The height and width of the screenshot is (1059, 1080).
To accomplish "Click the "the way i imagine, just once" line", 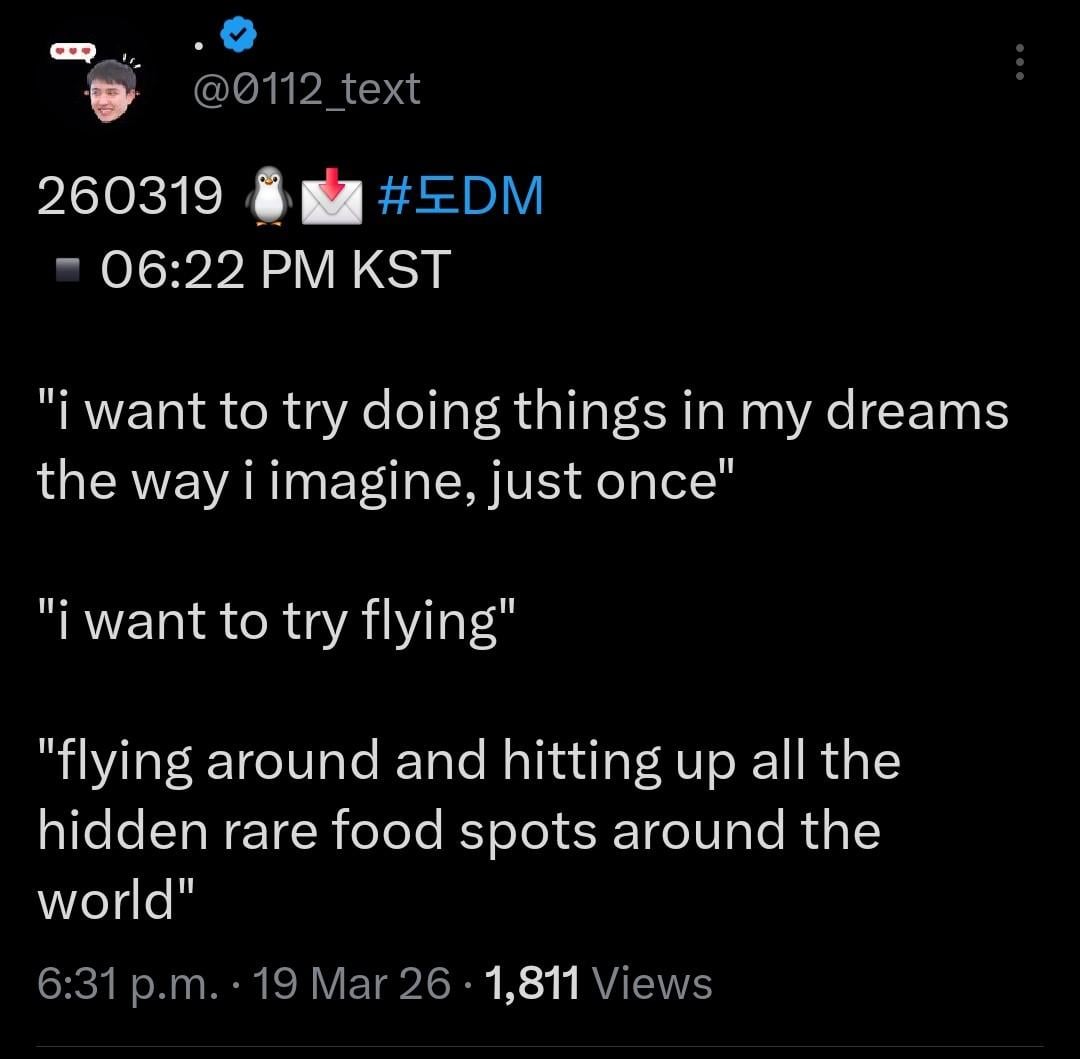I will pos(386,482).
